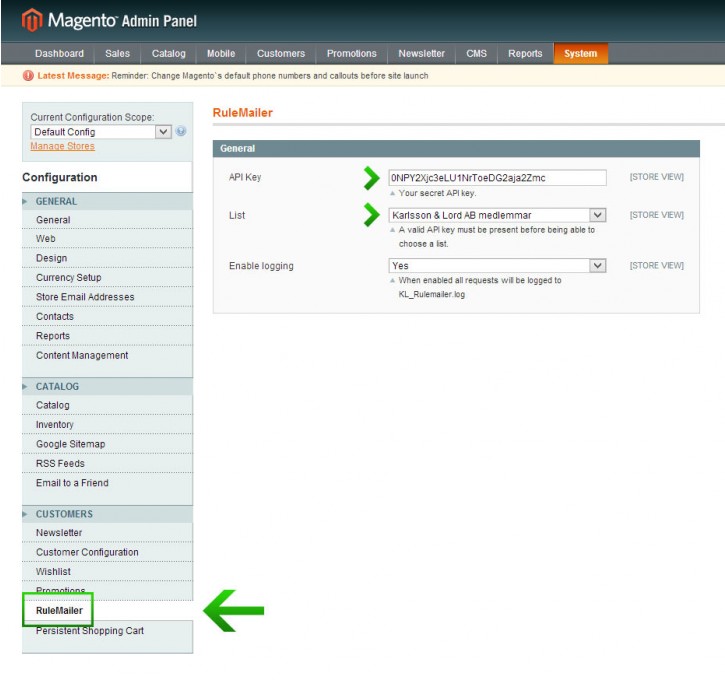
Task: Collapse the GENERAL sidebar section
Action: click(107, 202)
